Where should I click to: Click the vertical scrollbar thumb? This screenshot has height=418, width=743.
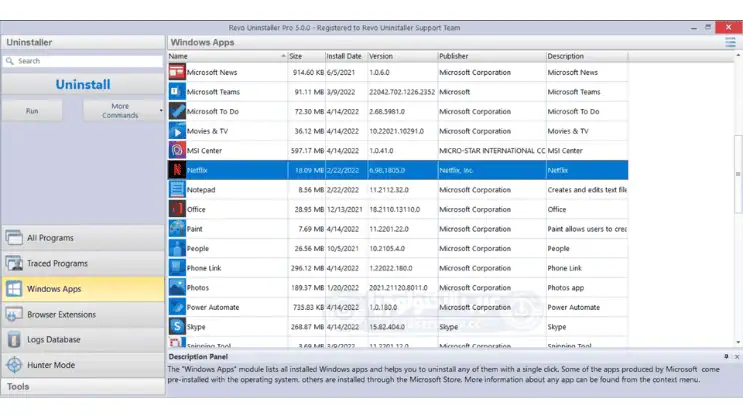pyautogui.click(x=738, y=174)
